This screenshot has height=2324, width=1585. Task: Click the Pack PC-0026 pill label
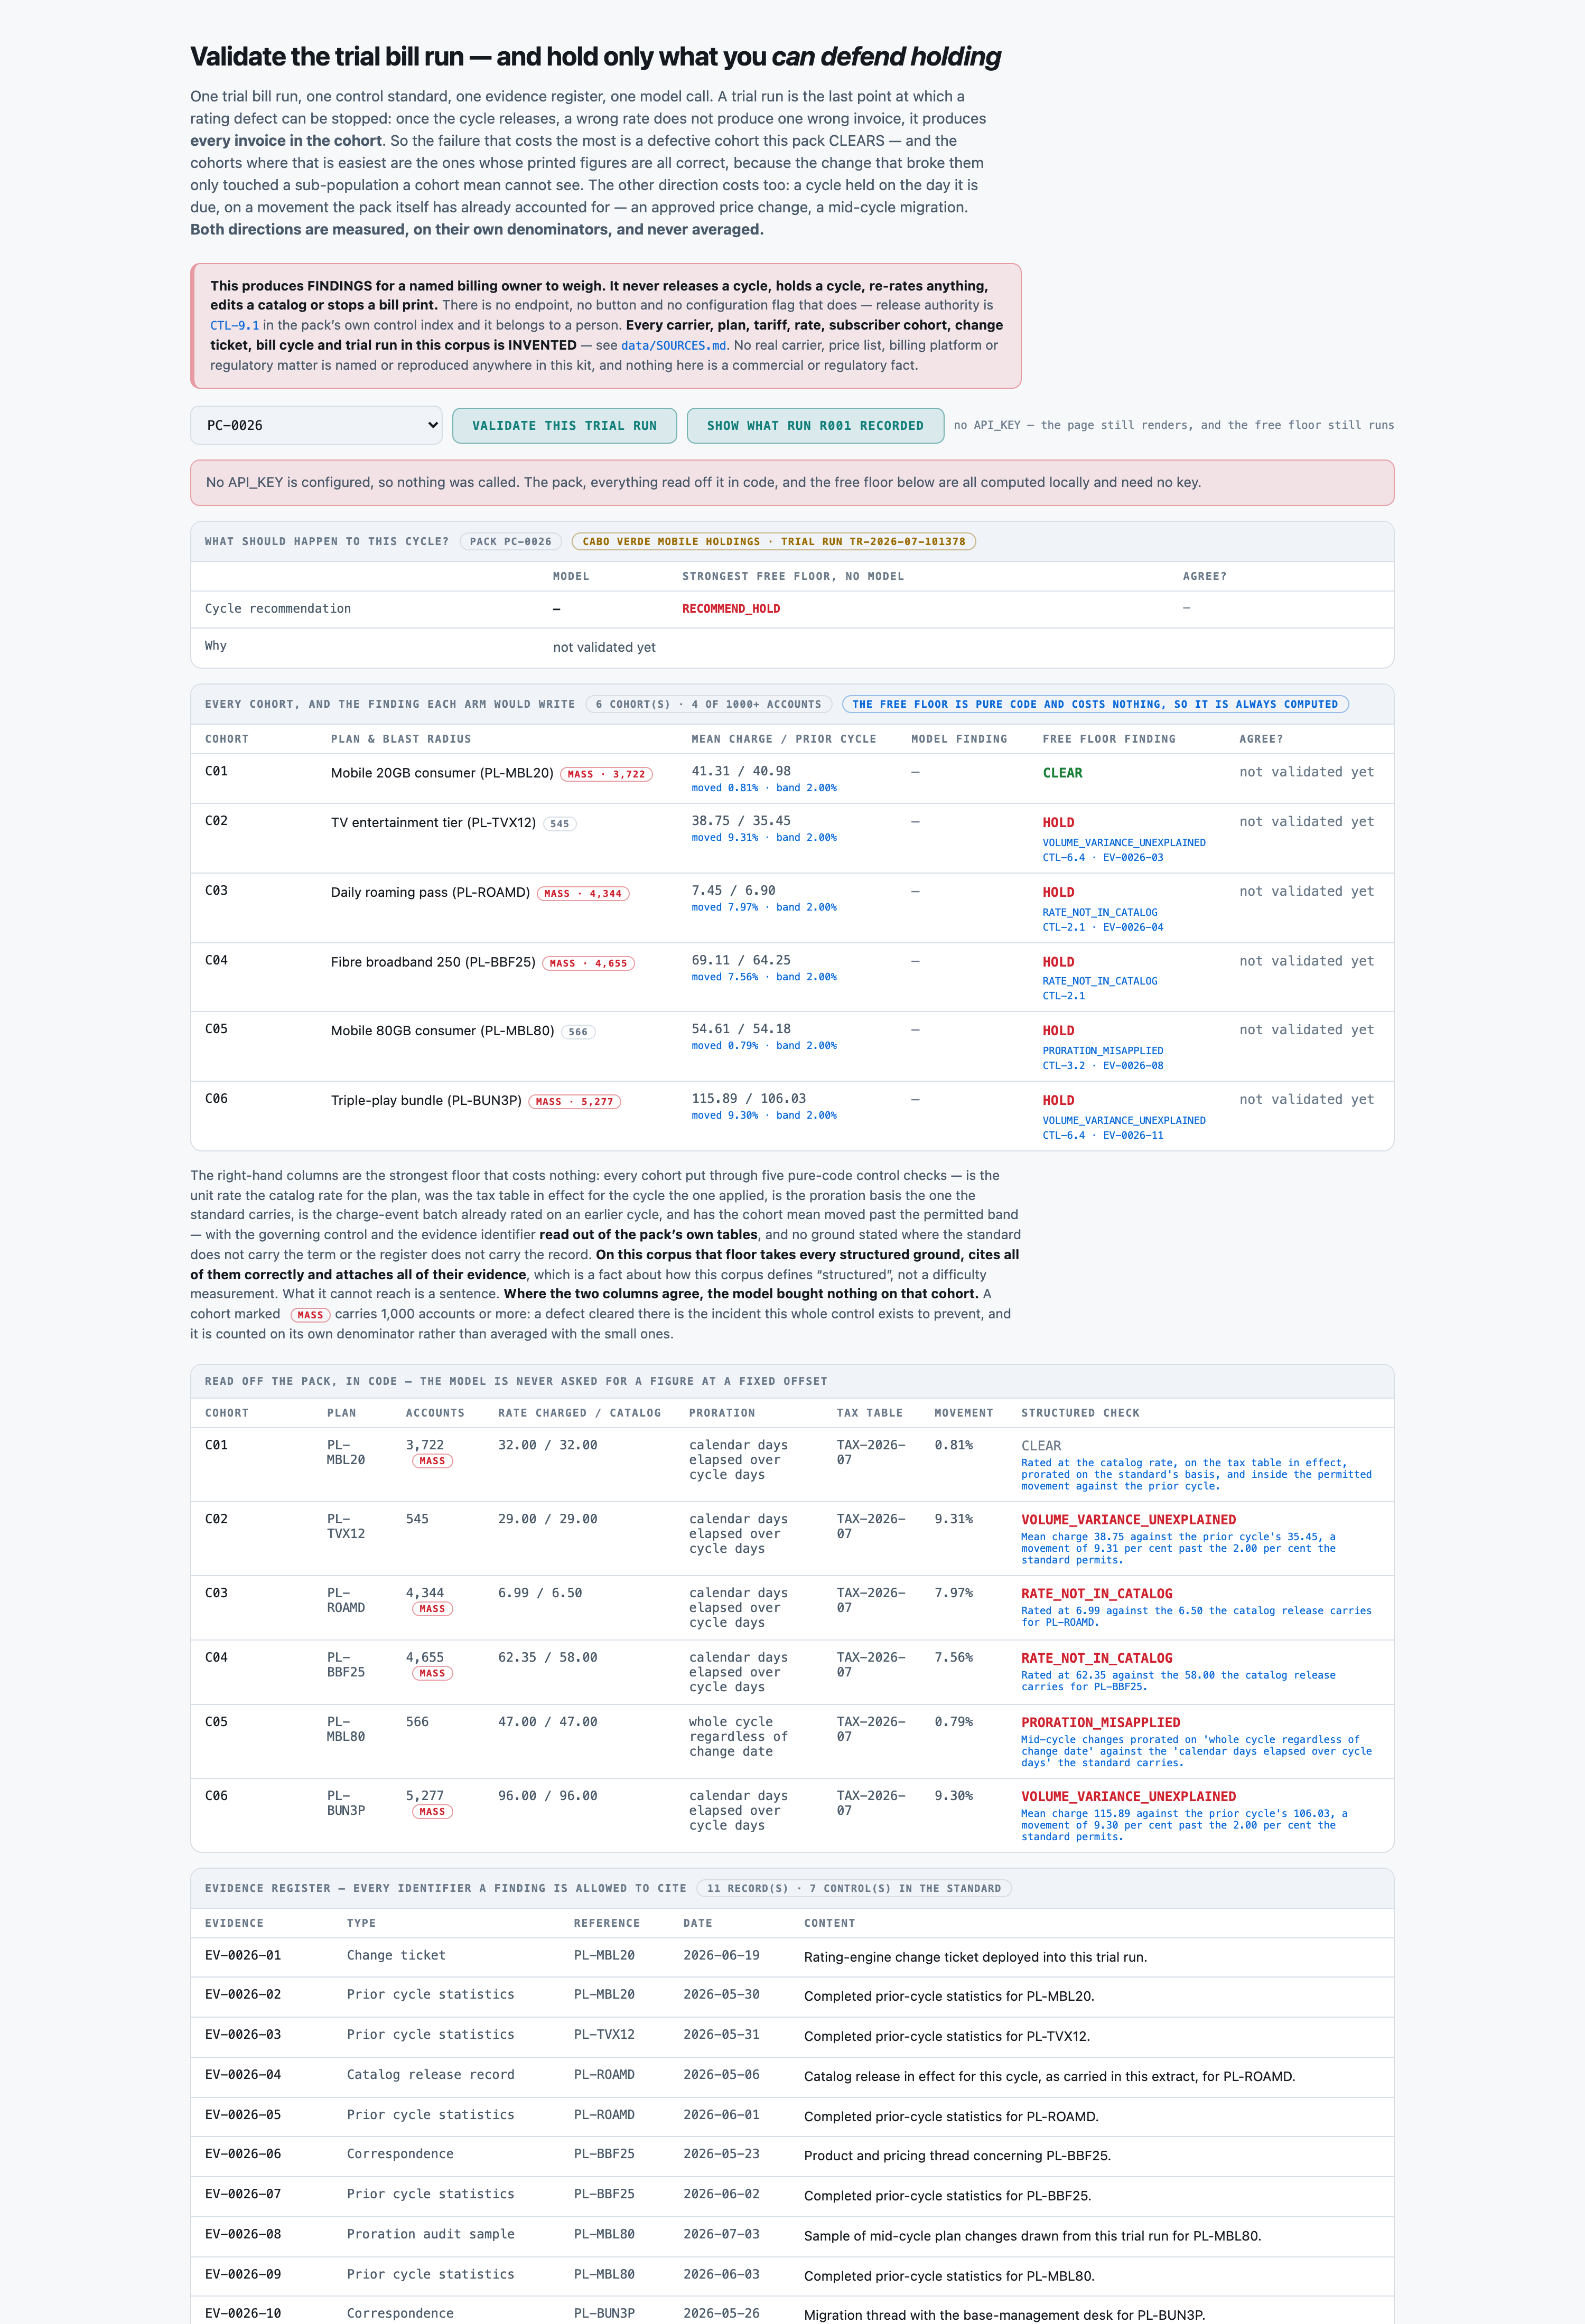tap(510, 541)
